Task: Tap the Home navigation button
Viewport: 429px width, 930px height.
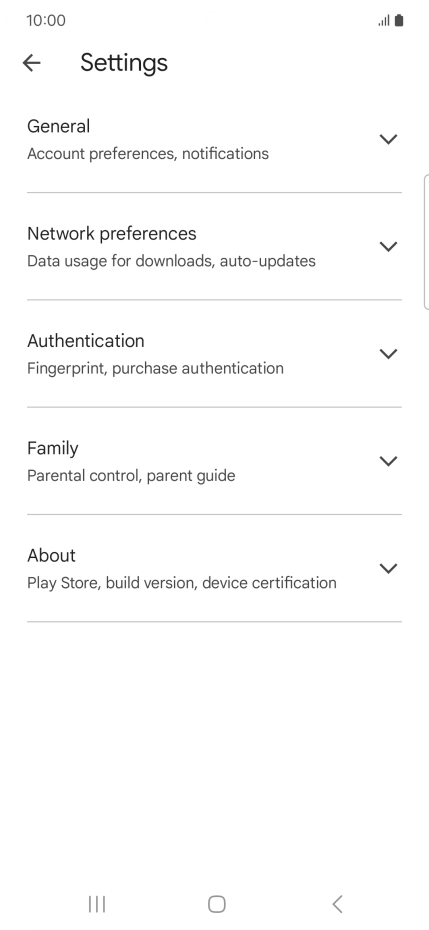Action: click(x=217, y=904)
